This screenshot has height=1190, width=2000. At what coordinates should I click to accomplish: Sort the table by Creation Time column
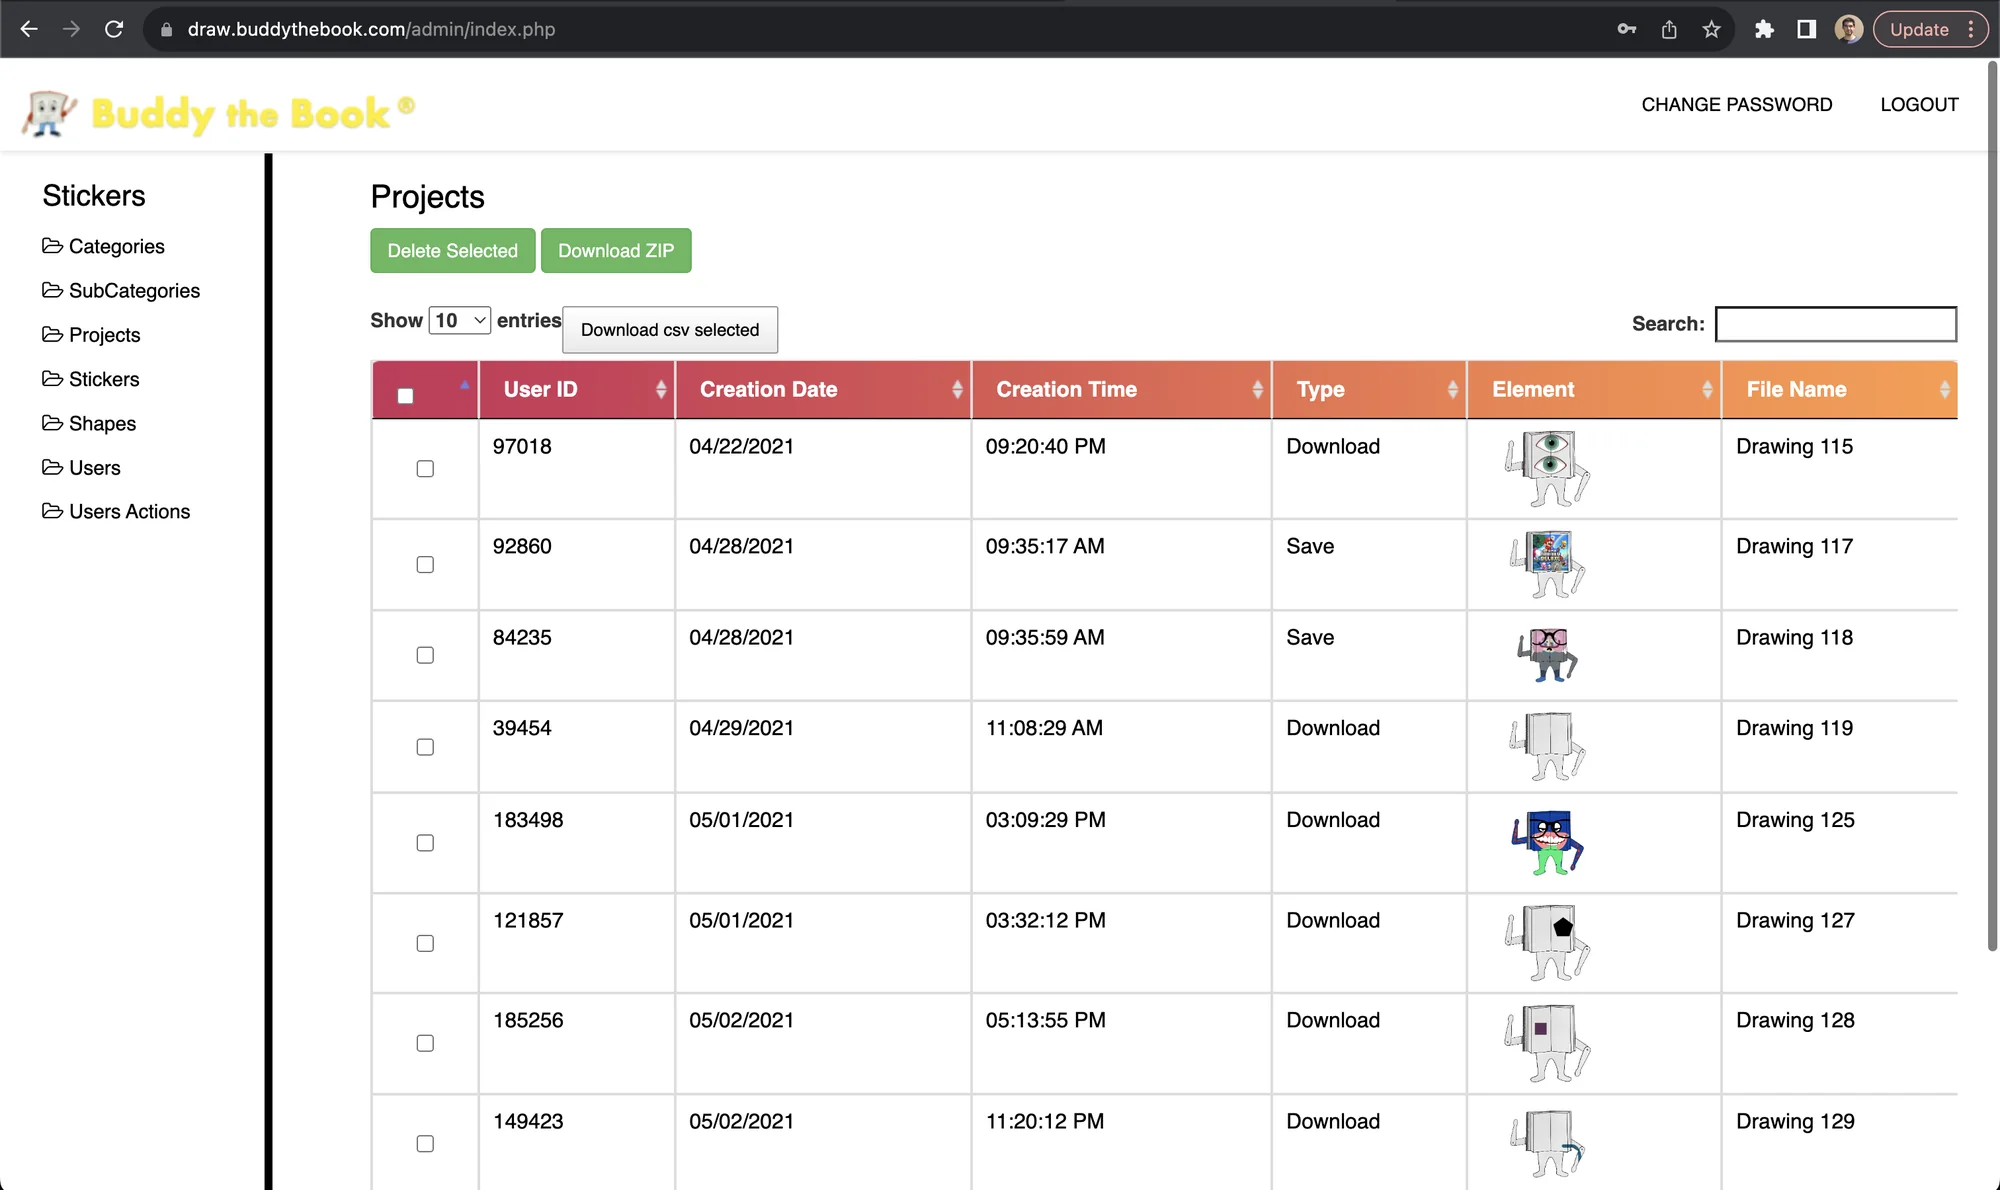(x=1121, y=390)
